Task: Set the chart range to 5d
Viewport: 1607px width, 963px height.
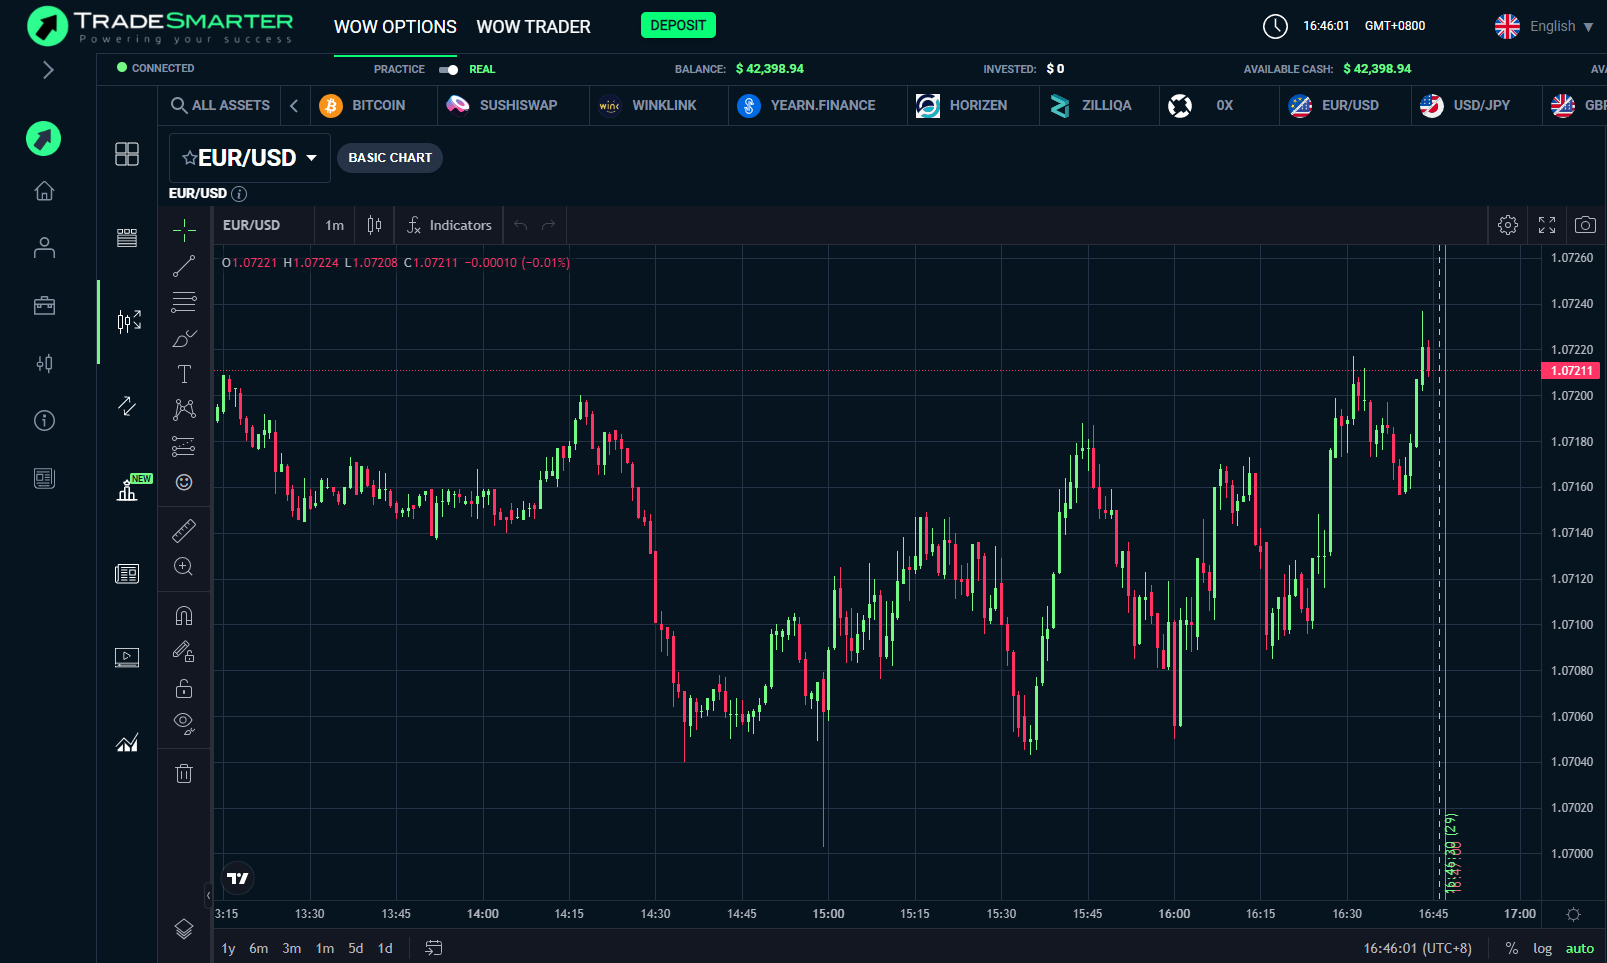Action: pyautogui.click(x=355, y=948)
